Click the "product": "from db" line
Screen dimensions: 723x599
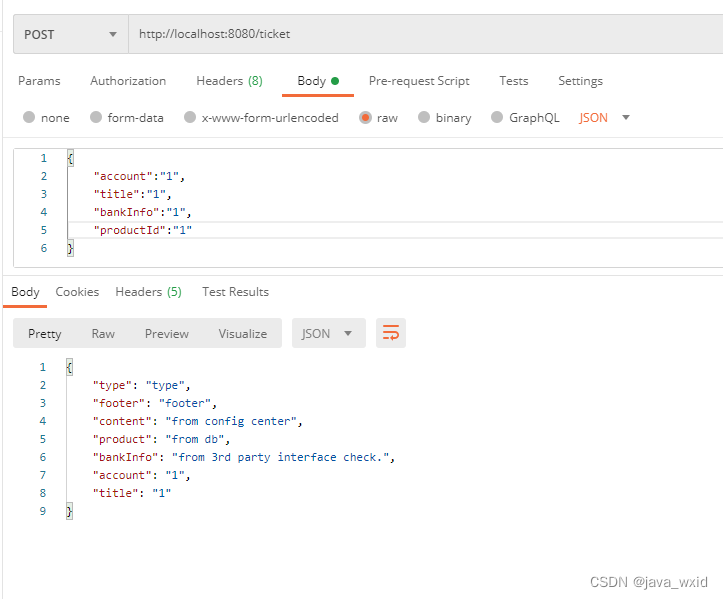pos(161,439)
